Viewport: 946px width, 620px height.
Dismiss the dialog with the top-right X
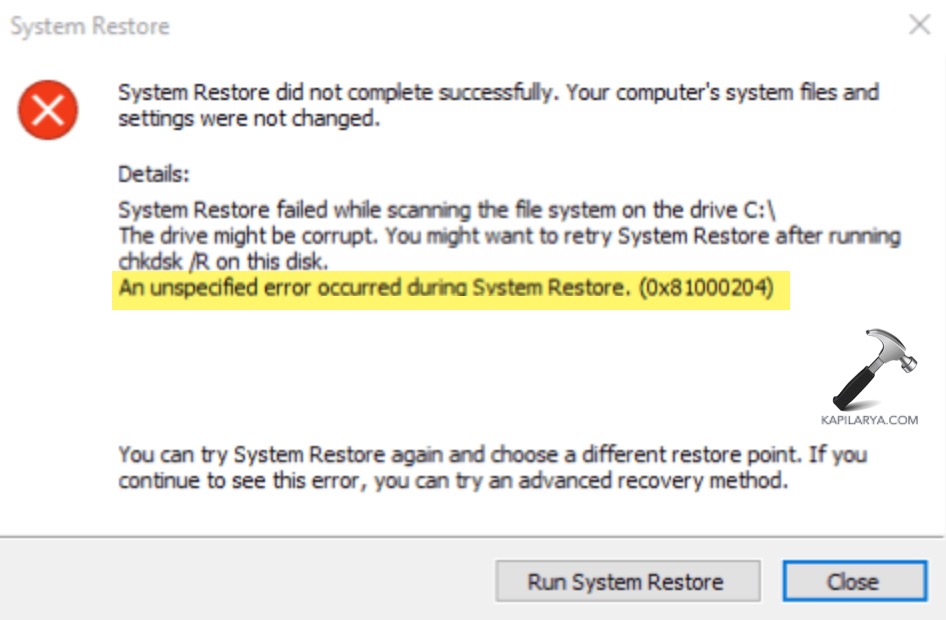(x=921, y=25)
